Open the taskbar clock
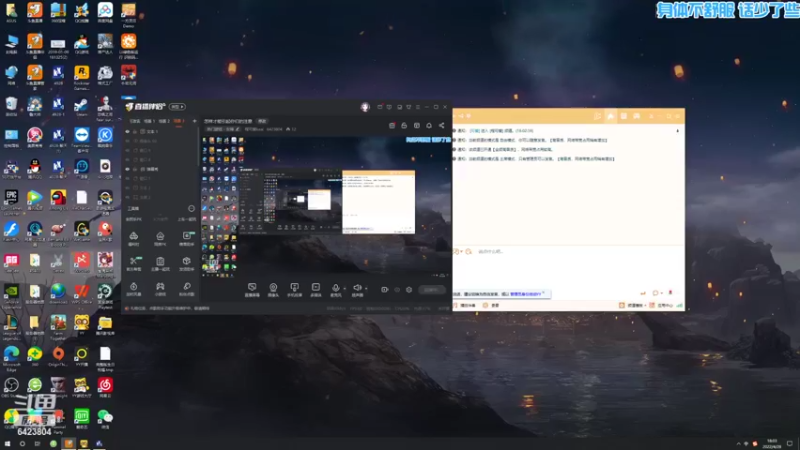The width and height of the screenshot is (800, 450). pyautogui.click(x=772, y=444)
